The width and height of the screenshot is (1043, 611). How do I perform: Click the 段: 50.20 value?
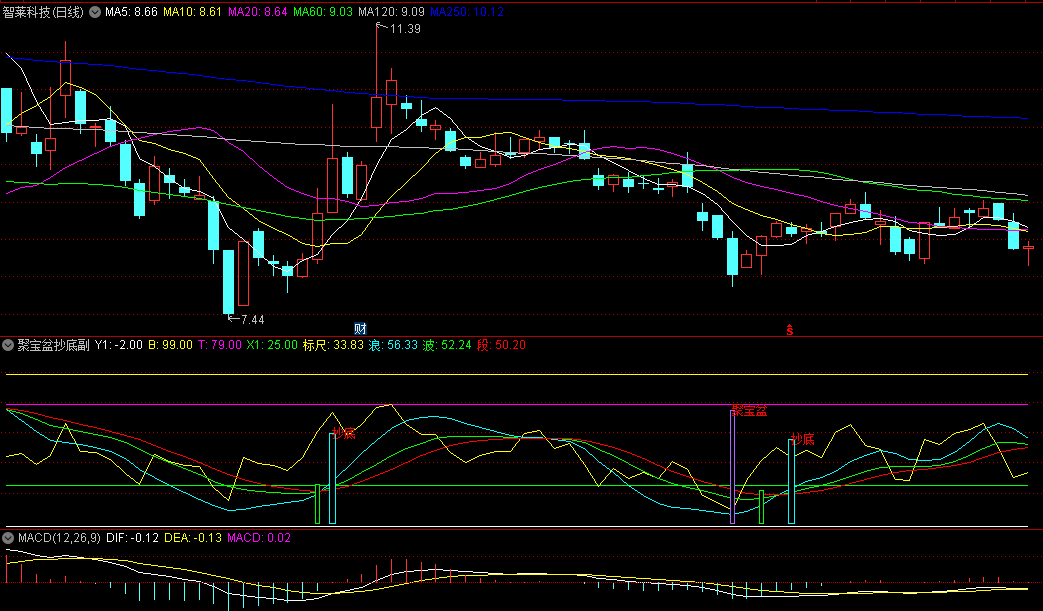coord(502,345)
